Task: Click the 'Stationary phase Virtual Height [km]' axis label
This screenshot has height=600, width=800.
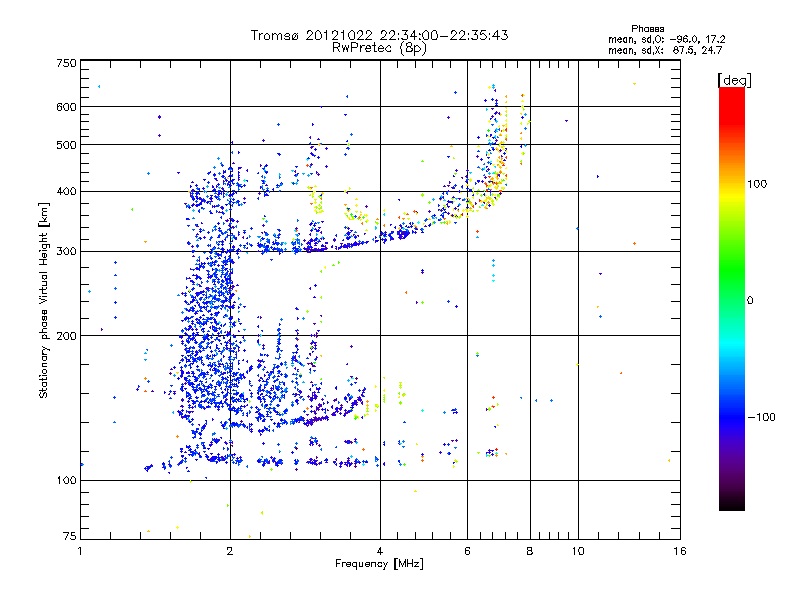Action: click(x=44, y=300)
